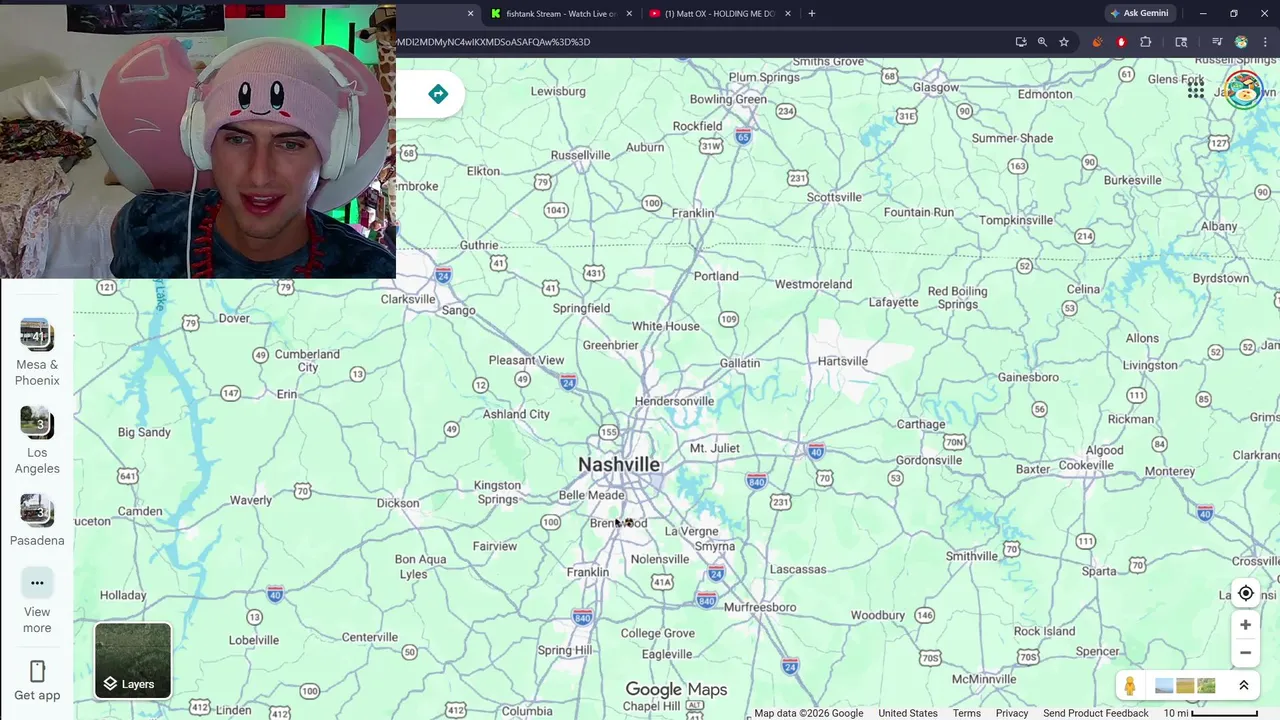The width and height of the screenshot is (1280, 720).
Task: Open the Google apps grid
Action: [x=1196, y=91]
